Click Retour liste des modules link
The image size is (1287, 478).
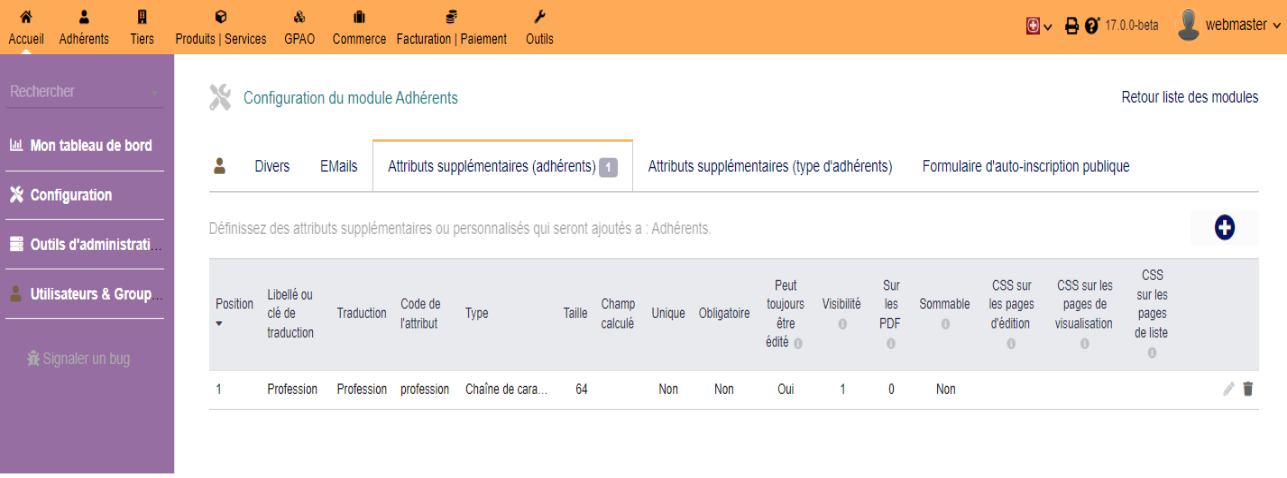coord(1190,97)
